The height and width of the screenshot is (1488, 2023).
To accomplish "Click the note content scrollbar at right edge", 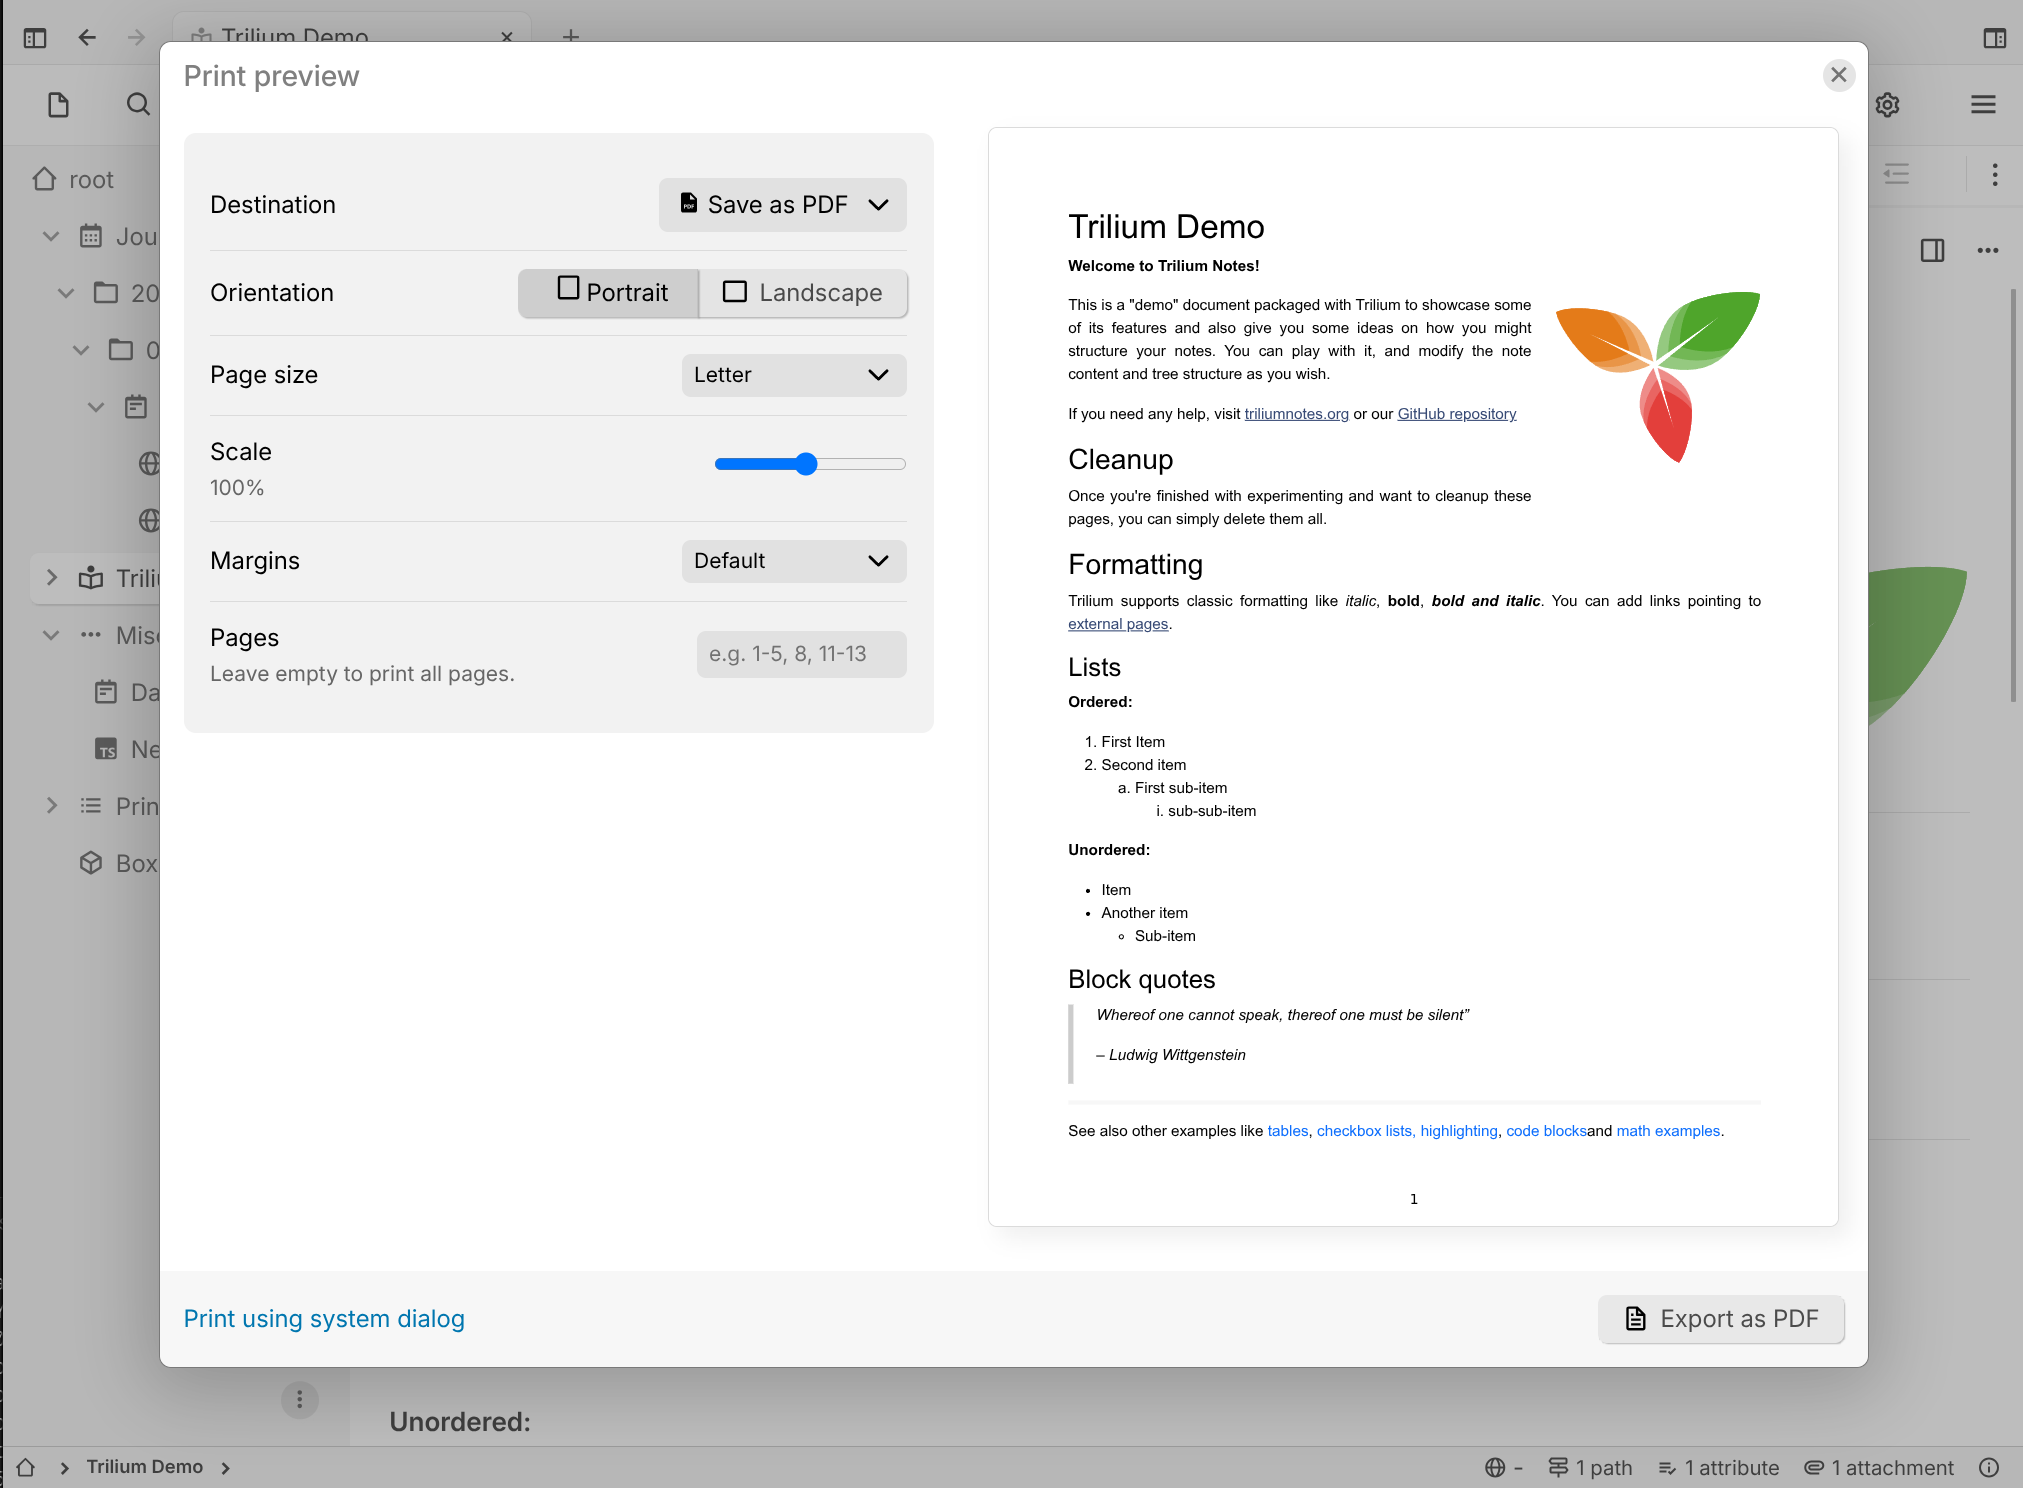I will click(x=2014, y=495).
